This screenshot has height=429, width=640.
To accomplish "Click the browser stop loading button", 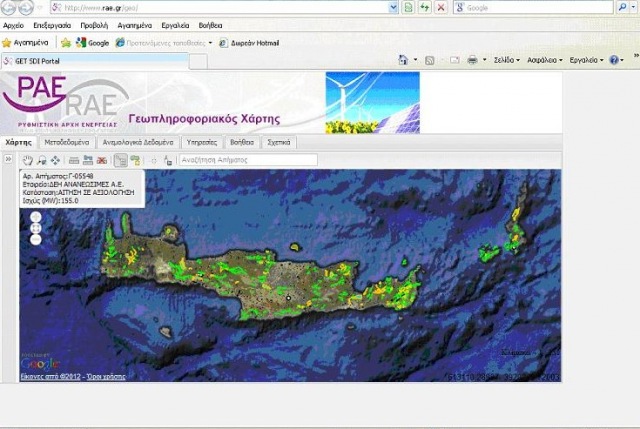I will point(441,7).
